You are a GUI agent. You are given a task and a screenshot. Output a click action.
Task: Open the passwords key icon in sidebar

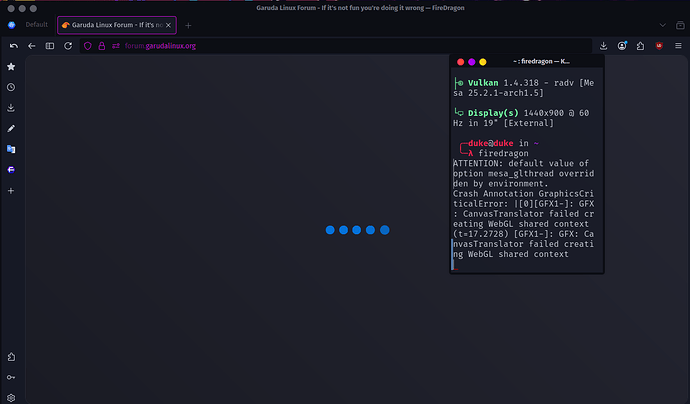[x=11, y=377]
